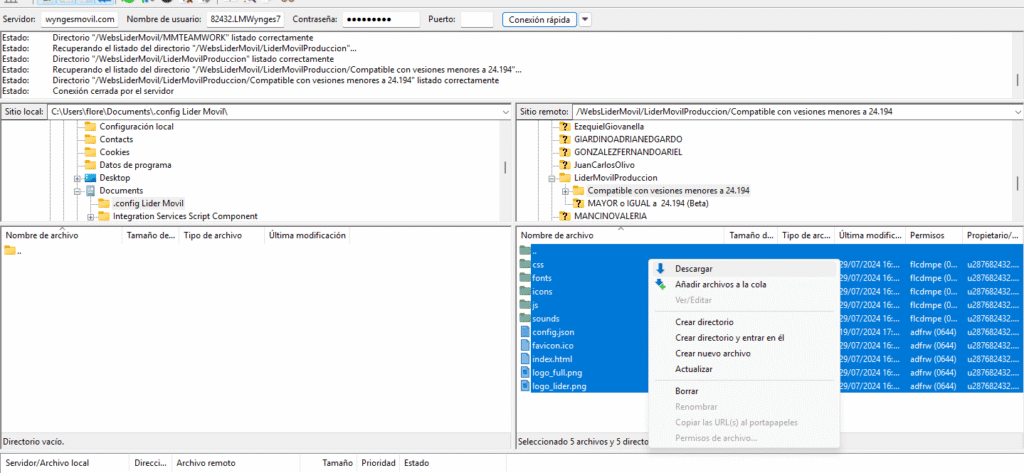Choose Crear directorio from the context menu

pos(704,322)
